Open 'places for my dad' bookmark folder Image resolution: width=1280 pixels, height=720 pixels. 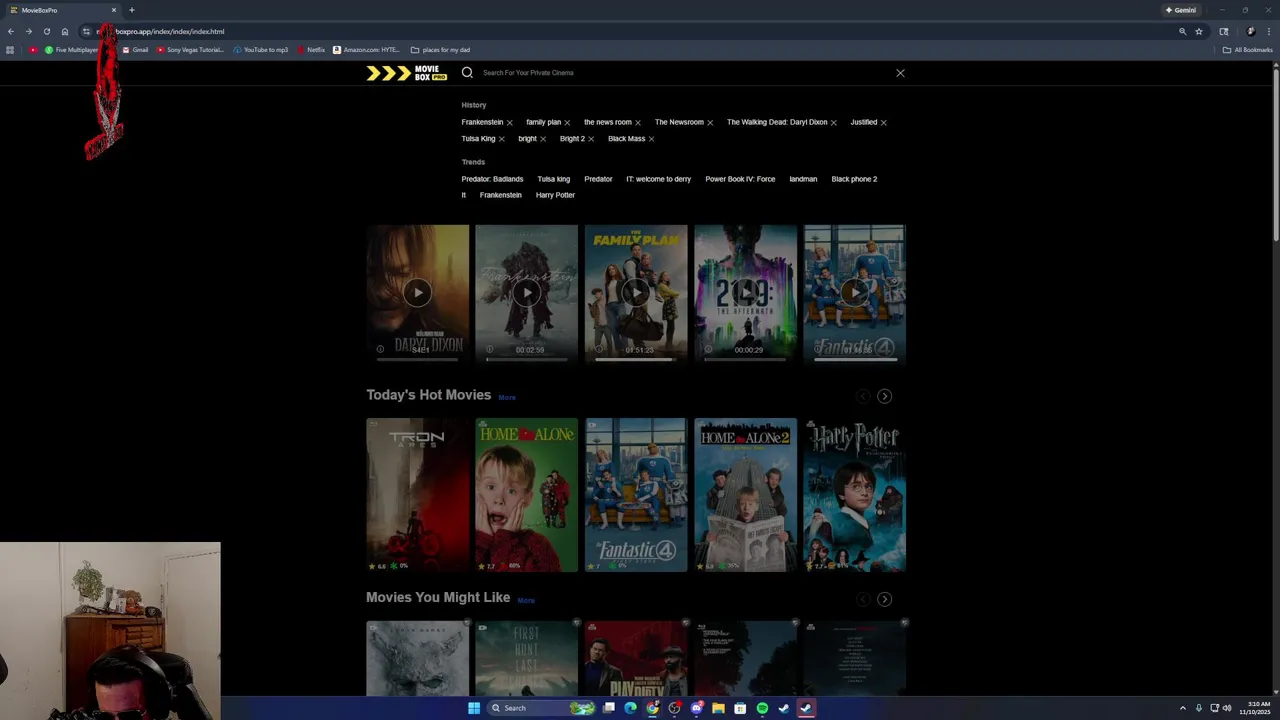tap(441, 50)
